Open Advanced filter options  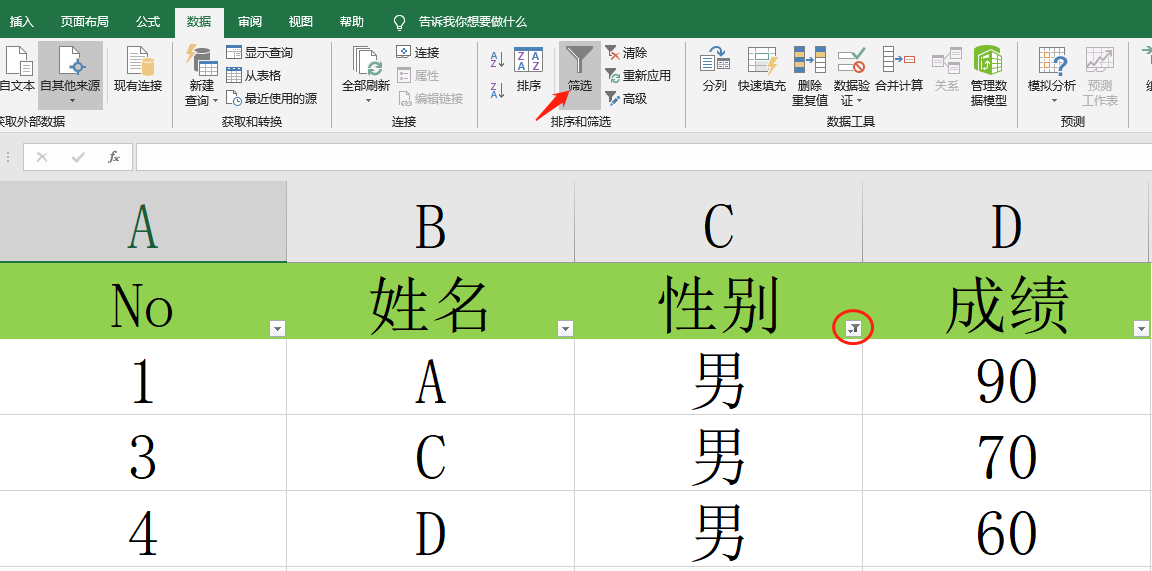click(626, 98)
